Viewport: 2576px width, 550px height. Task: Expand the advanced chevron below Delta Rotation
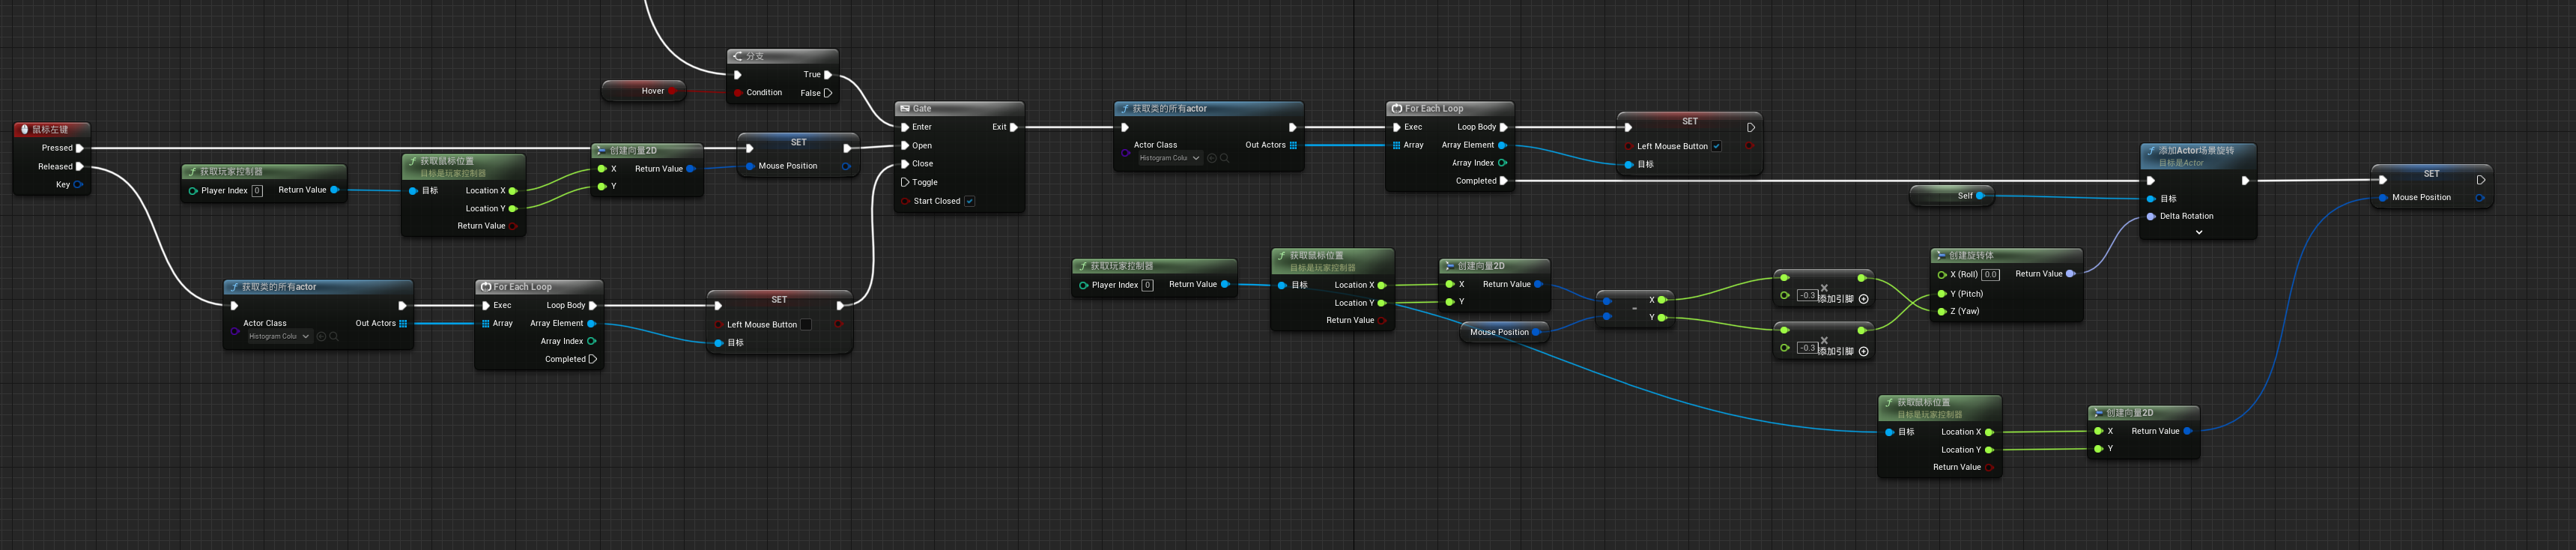[2198, 232]
